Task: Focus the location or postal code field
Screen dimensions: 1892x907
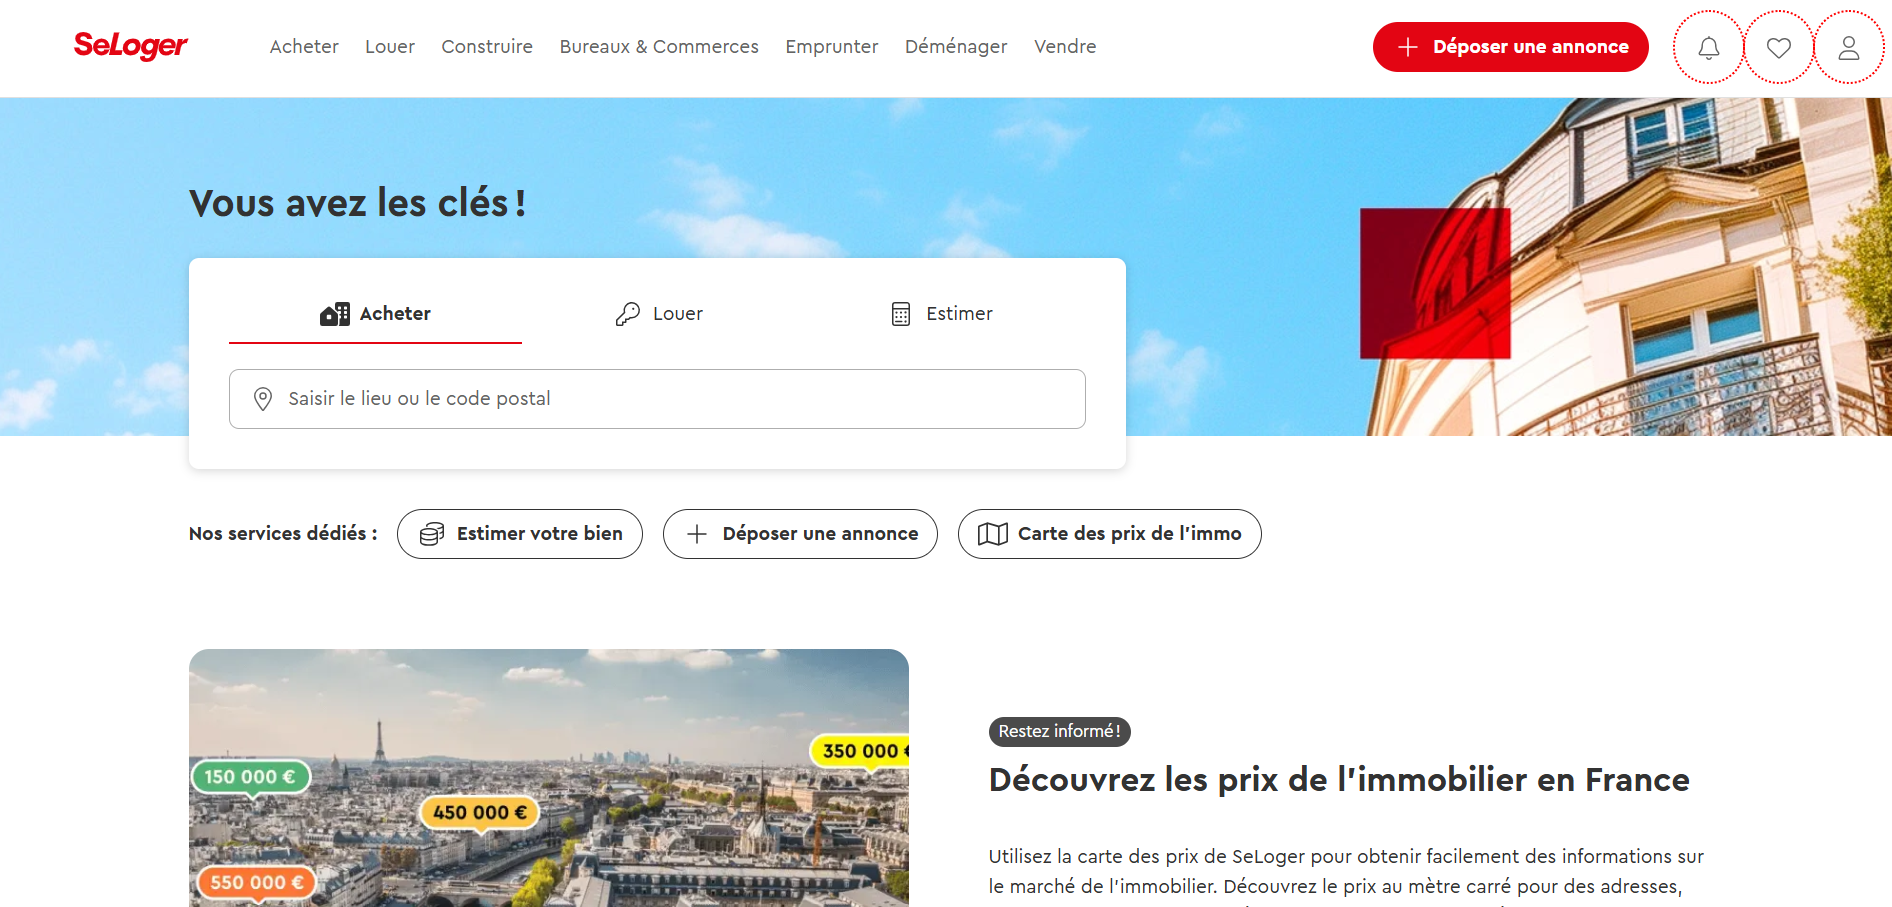Action: (x=657, y=399)
